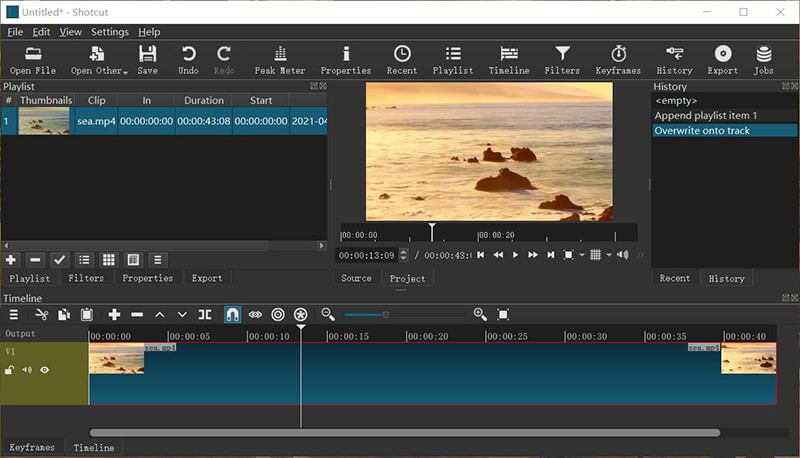The height and width of the screenshot is (458, 800).
Task: Open the player volume control
Action: tap(622, 255)
